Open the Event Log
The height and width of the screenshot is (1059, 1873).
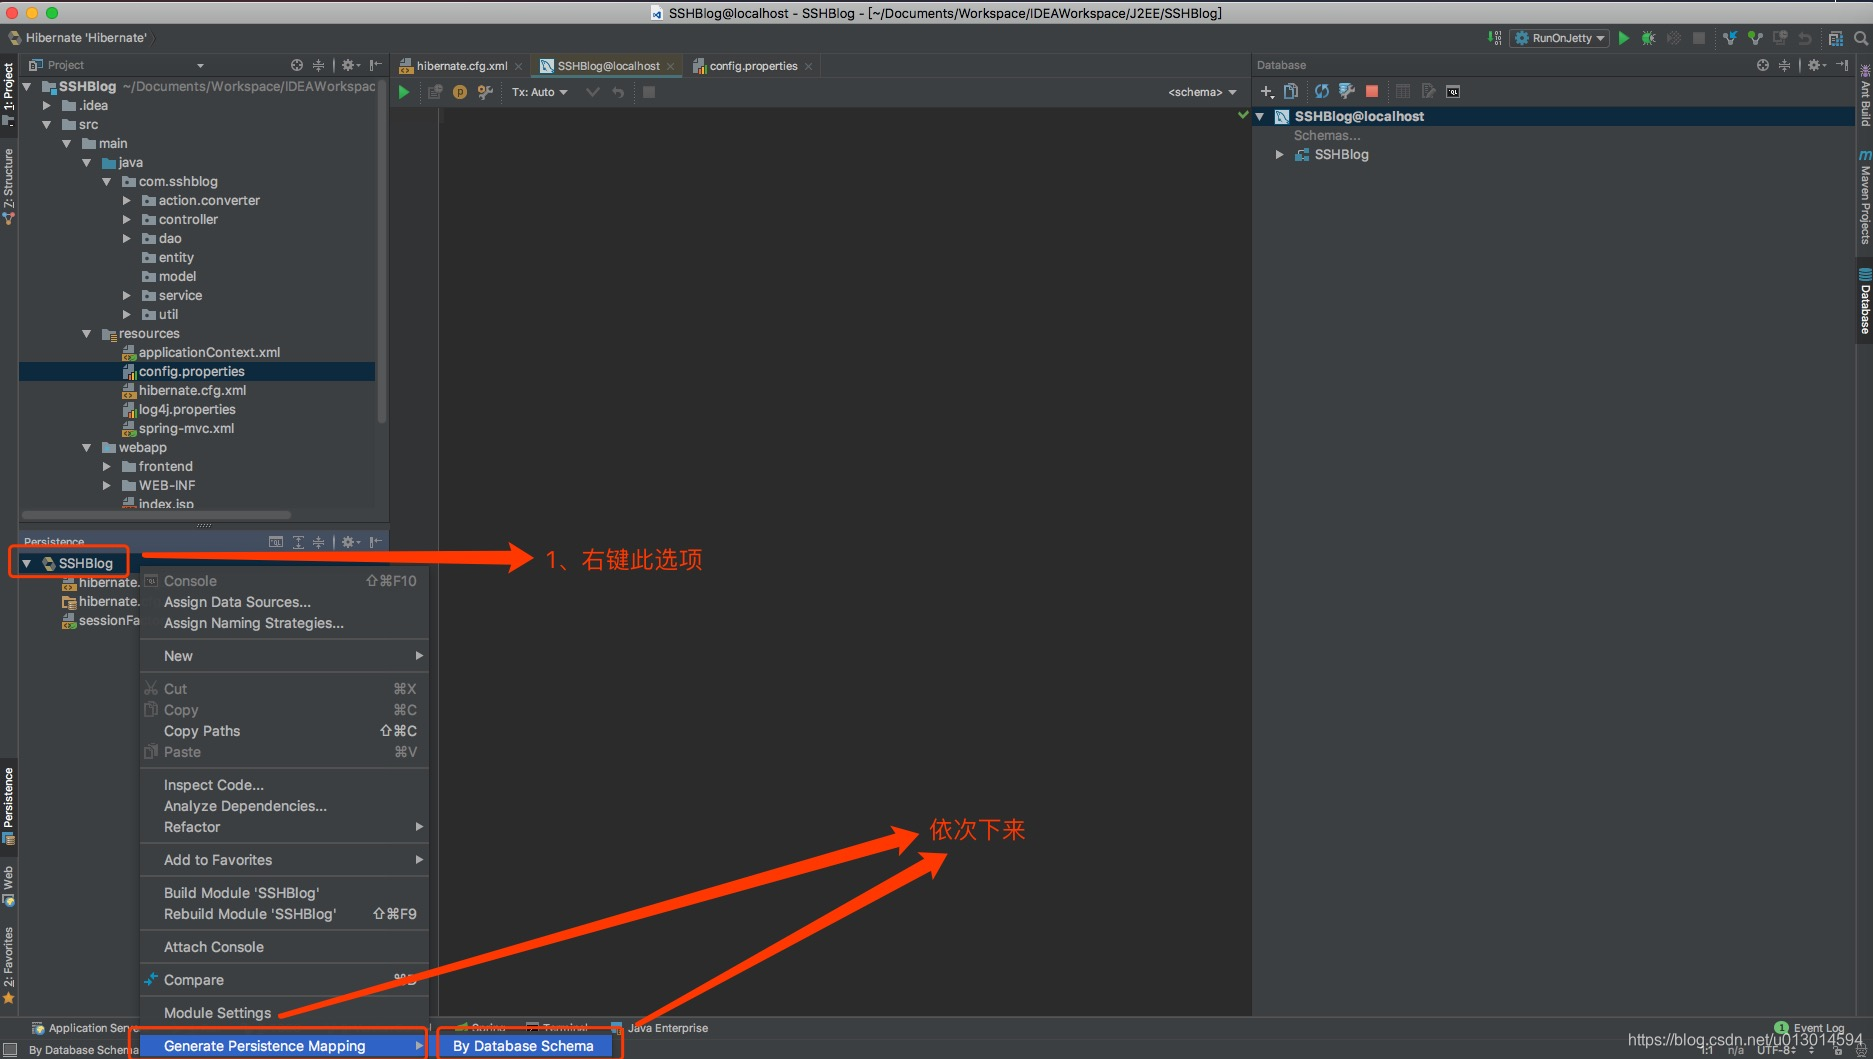[x=1810, y=1028]
